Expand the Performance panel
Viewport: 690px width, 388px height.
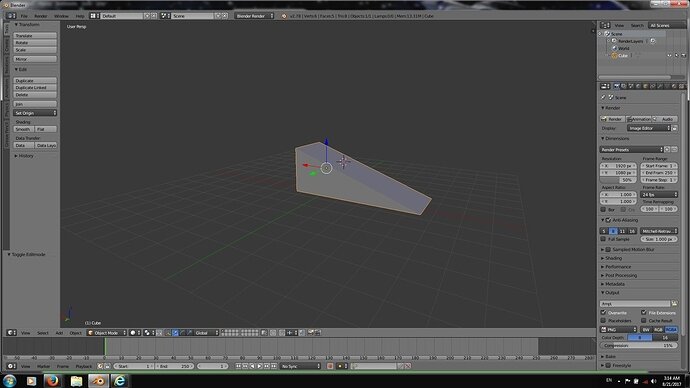[616, 267]
